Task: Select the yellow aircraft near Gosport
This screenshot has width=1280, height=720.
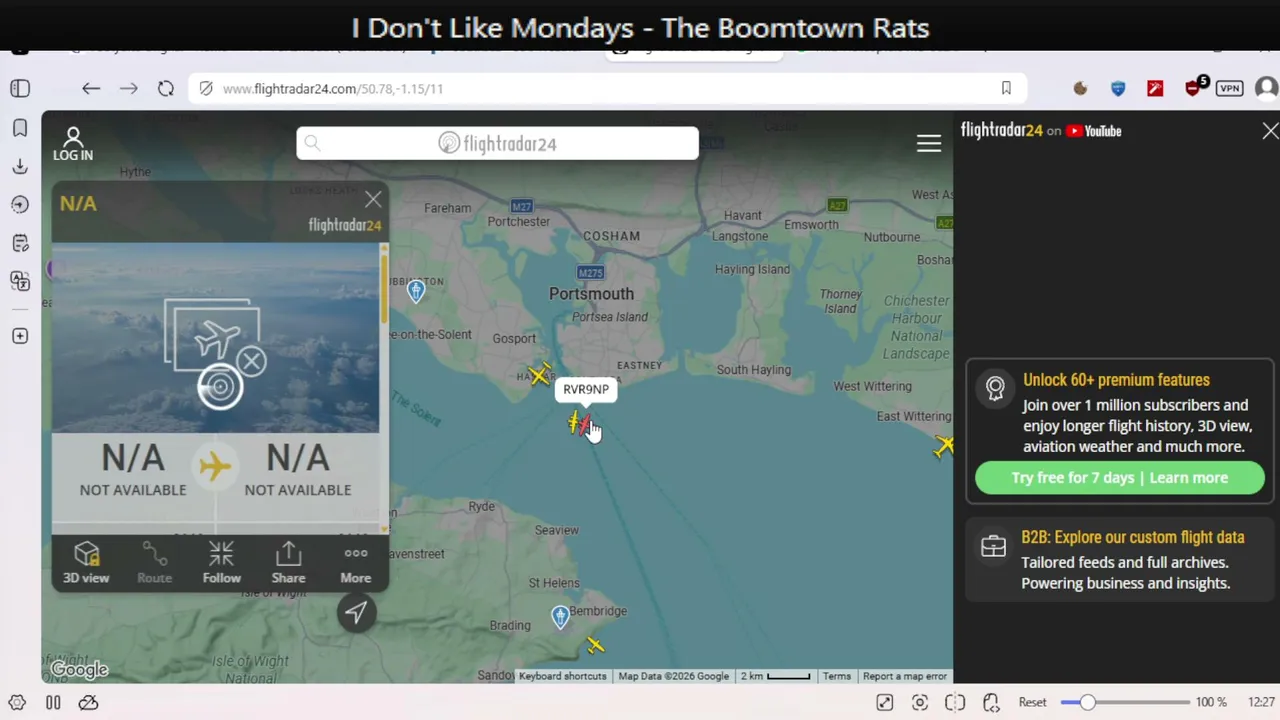Action: click(541, 375)
